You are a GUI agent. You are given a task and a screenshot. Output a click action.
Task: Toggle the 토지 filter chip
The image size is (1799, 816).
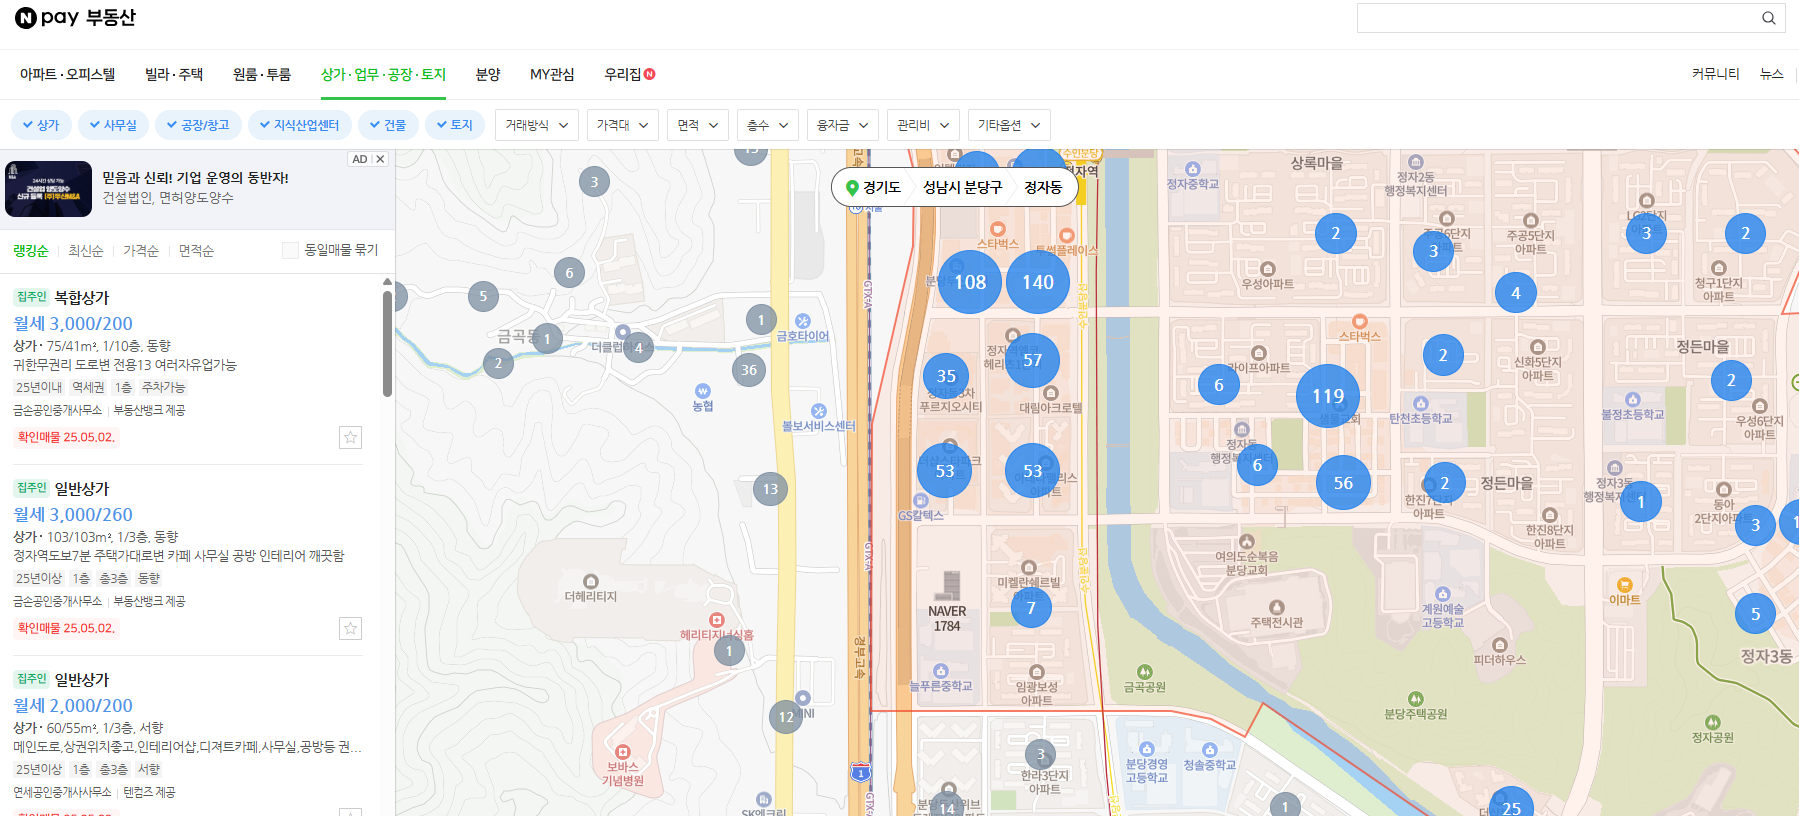(455, 125)
